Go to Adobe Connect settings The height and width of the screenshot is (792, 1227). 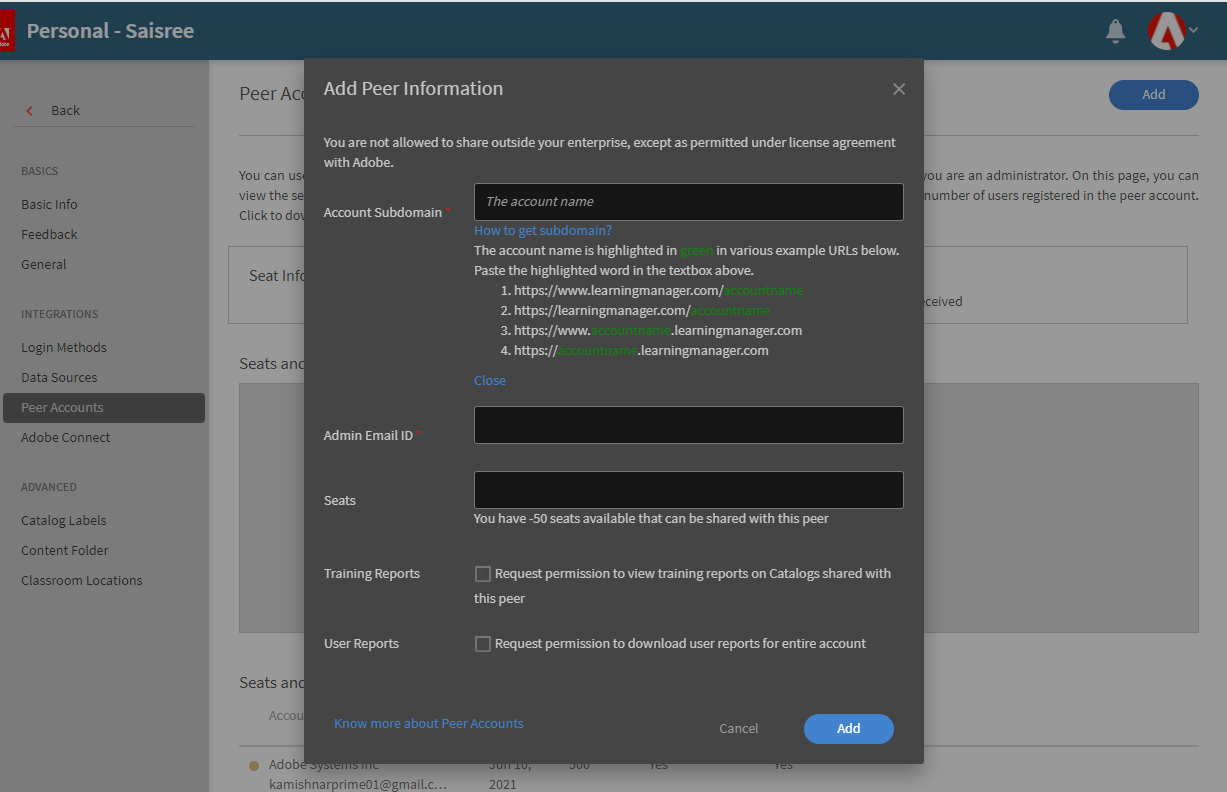pyautogui.click(x=66, y=438)
